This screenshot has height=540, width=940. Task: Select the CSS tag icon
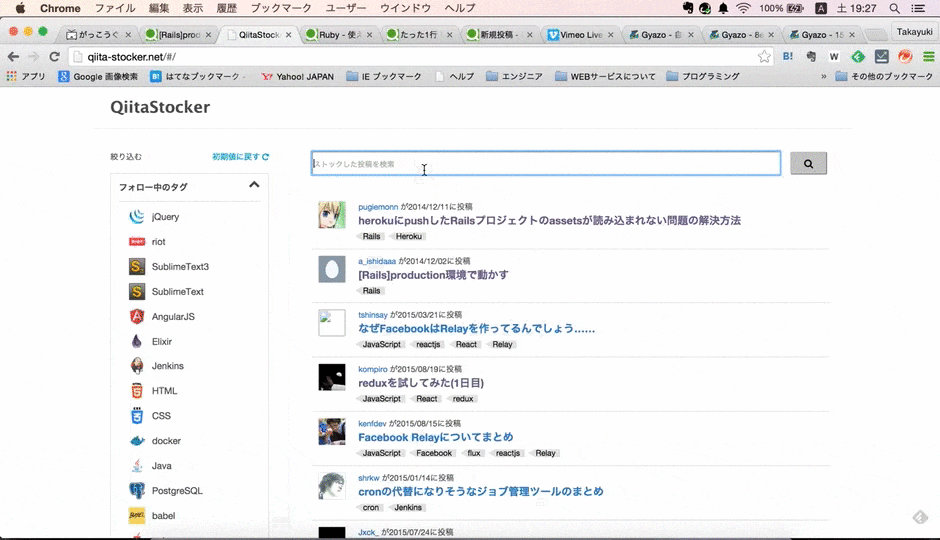[x=137, y=415]
